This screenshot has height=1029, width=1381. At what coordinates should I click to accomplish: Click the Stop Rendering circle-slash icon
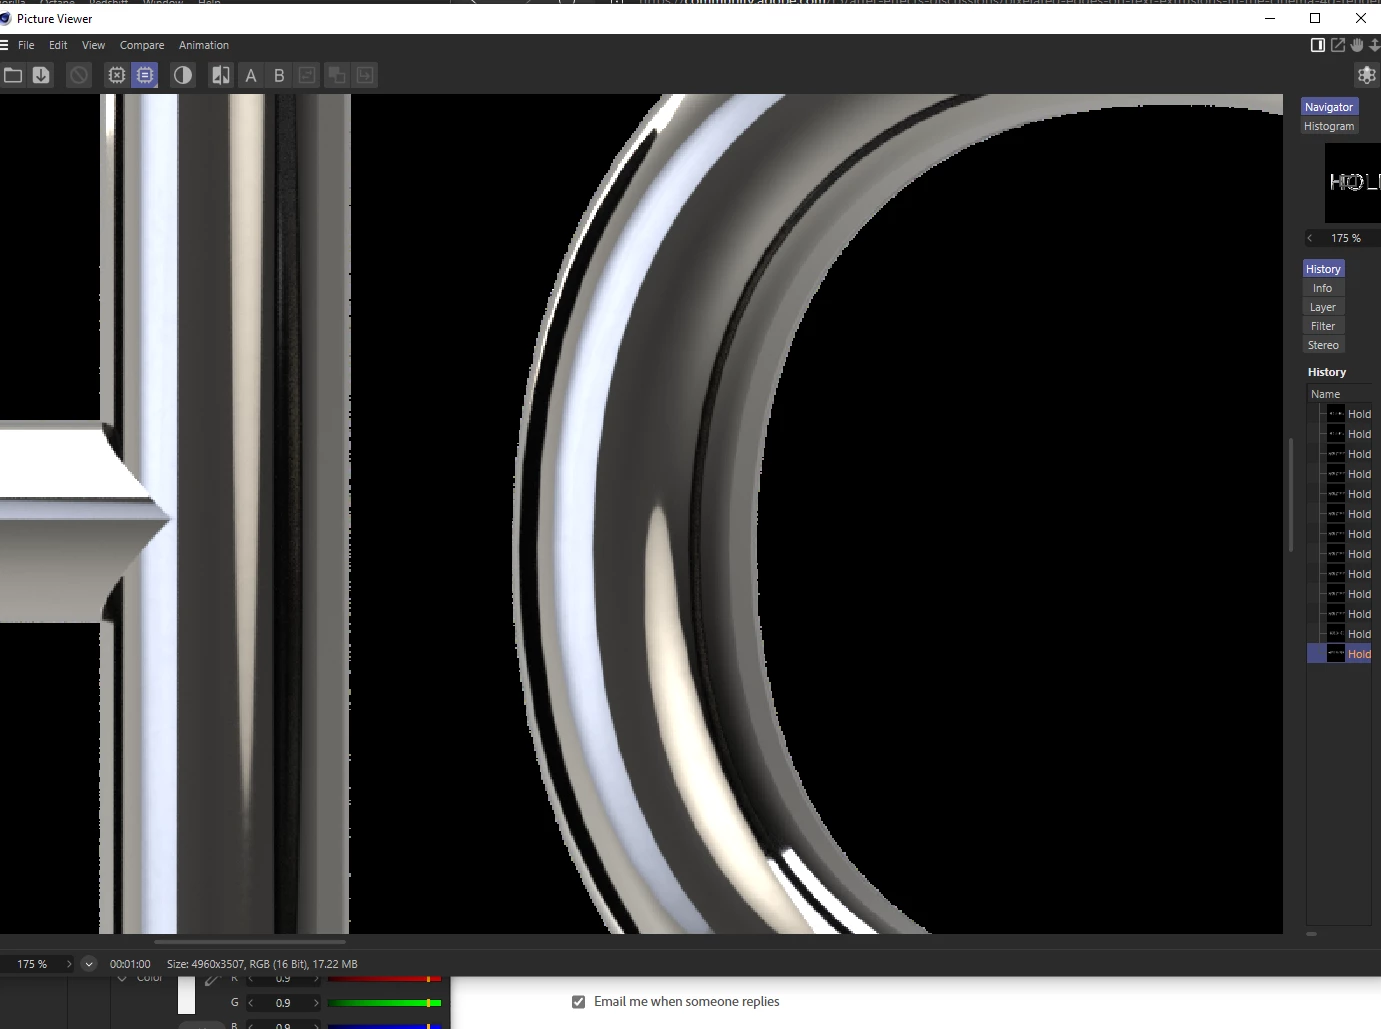click(x=79, y=75)
